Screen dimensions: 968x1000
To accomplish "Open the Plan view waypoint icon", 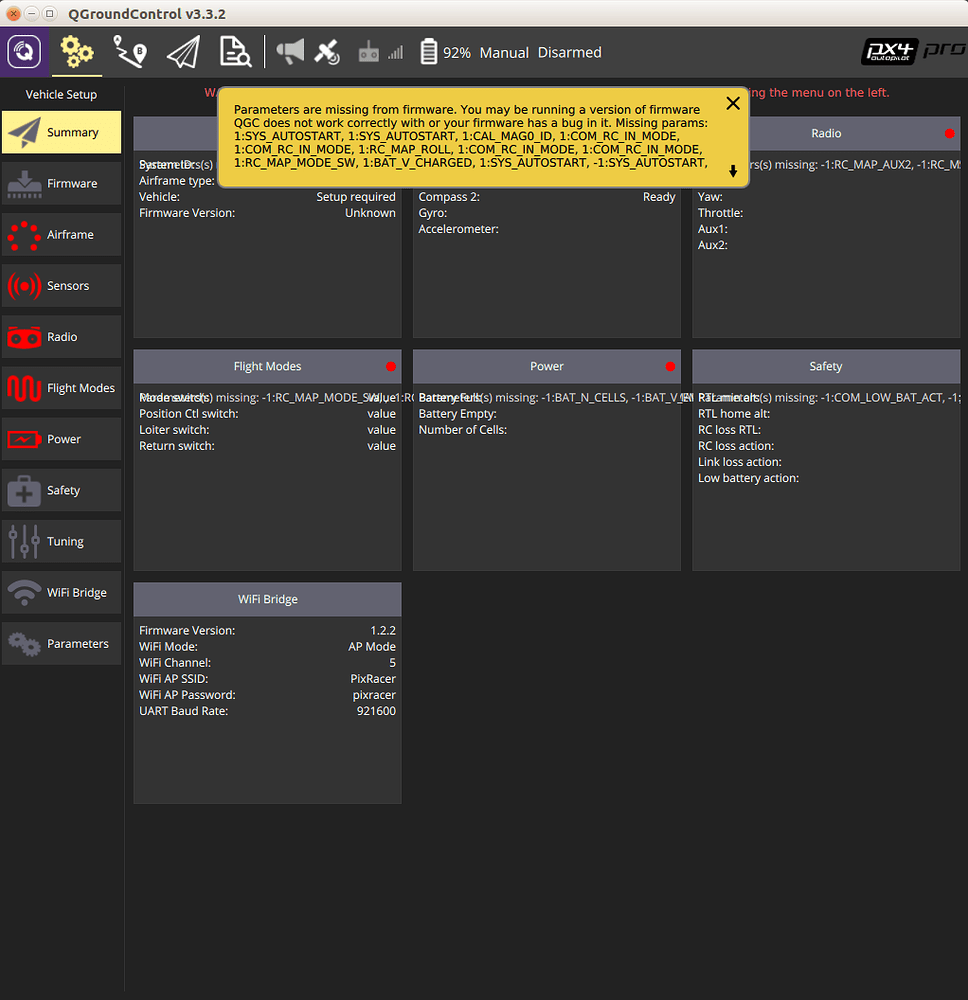I will pos(129,52).
